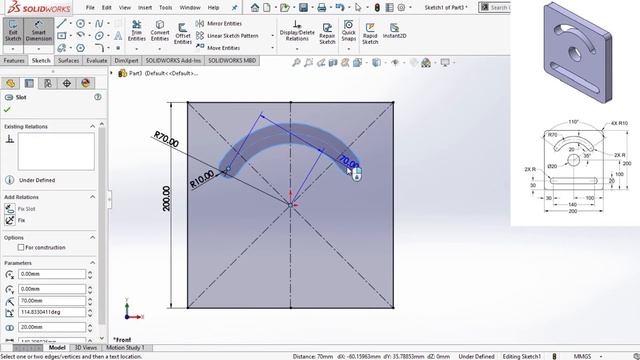Click the Zoom to Fit icon
640x360 pixels.
296,62
